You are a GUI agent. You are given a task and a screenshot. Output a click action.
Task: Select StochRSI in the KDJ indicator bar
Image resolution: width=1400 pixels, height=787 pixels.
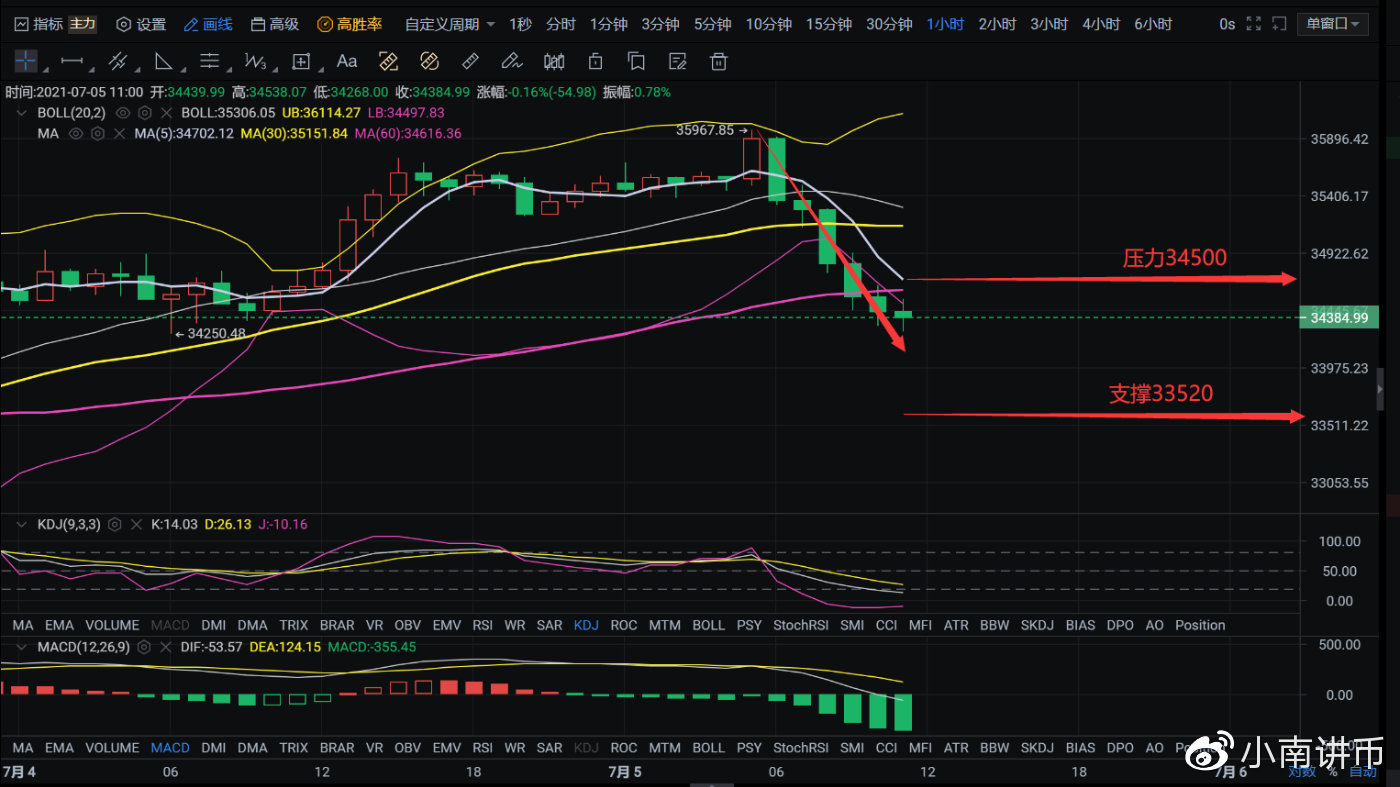(799, 625)
